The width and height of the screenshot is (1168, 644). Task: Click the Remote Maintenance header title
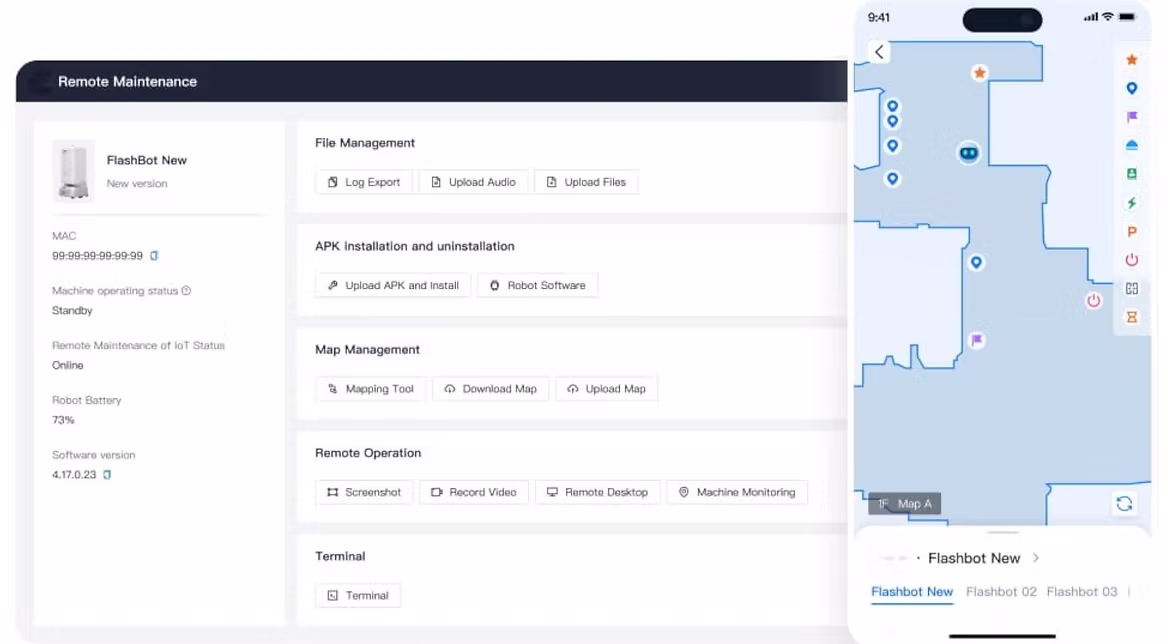click(127, 82)
